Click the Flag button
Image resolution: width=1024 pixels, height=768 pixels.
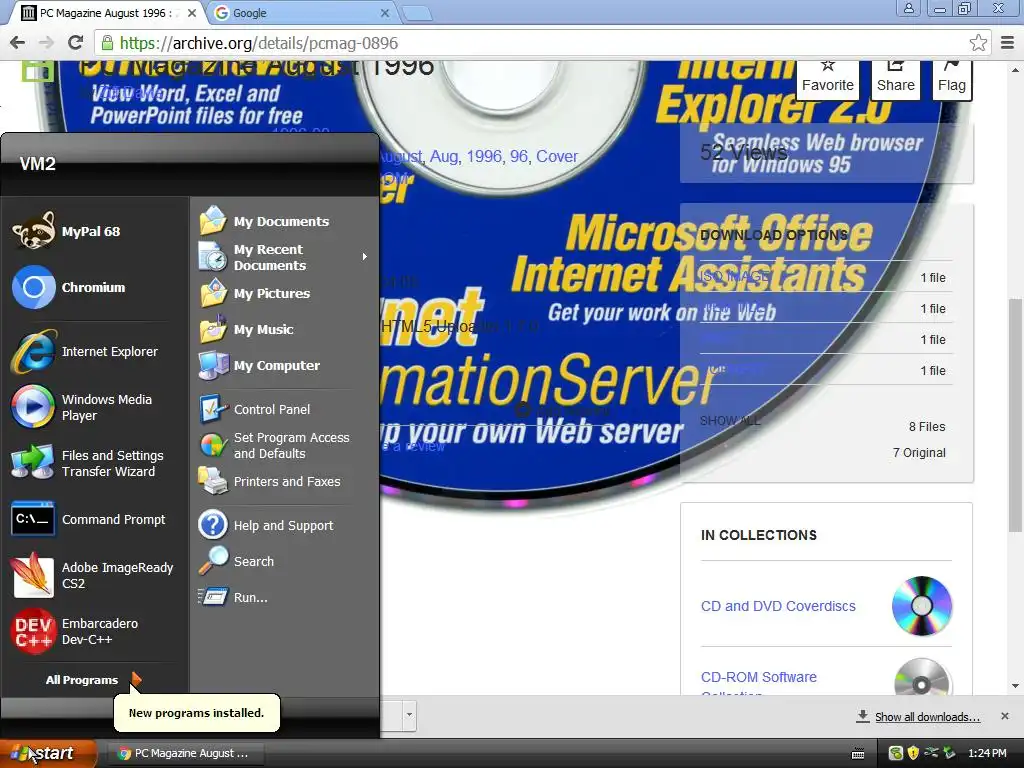[952, 79]
